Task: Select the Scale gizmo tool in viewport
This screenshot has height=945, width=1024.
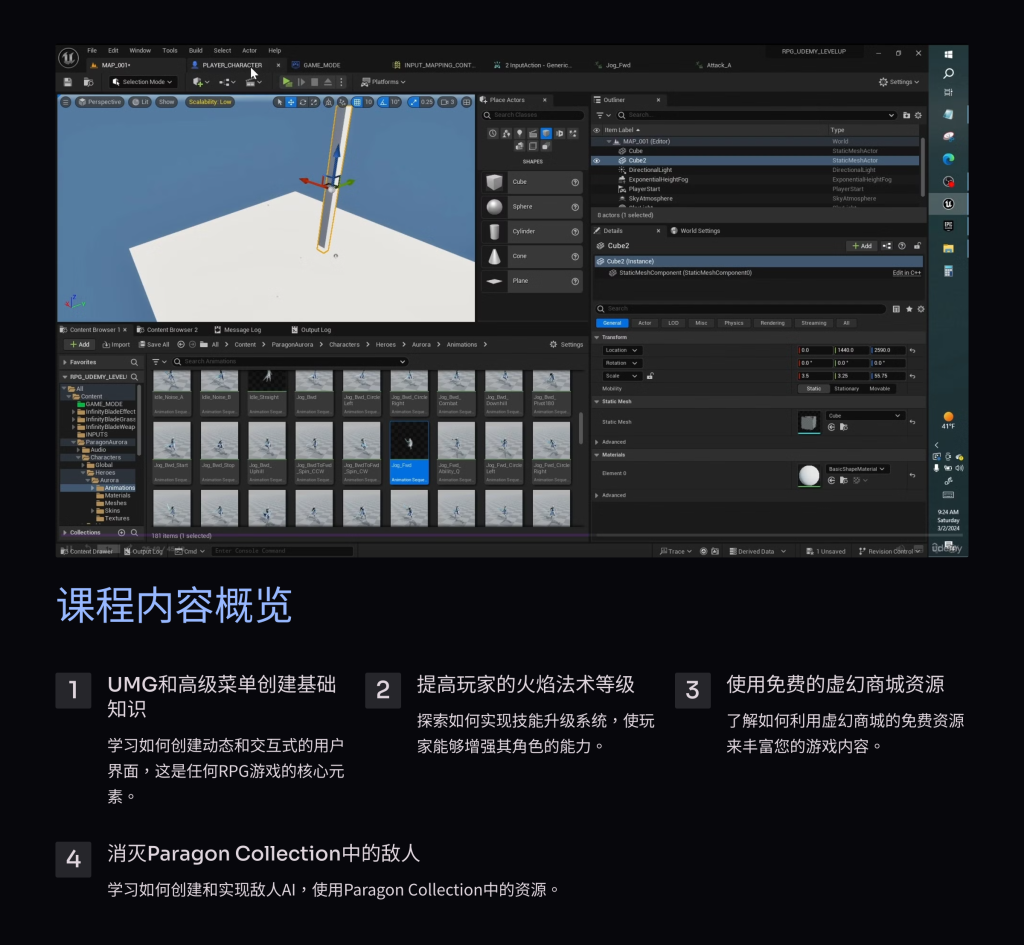Action: tap(314, 102)
